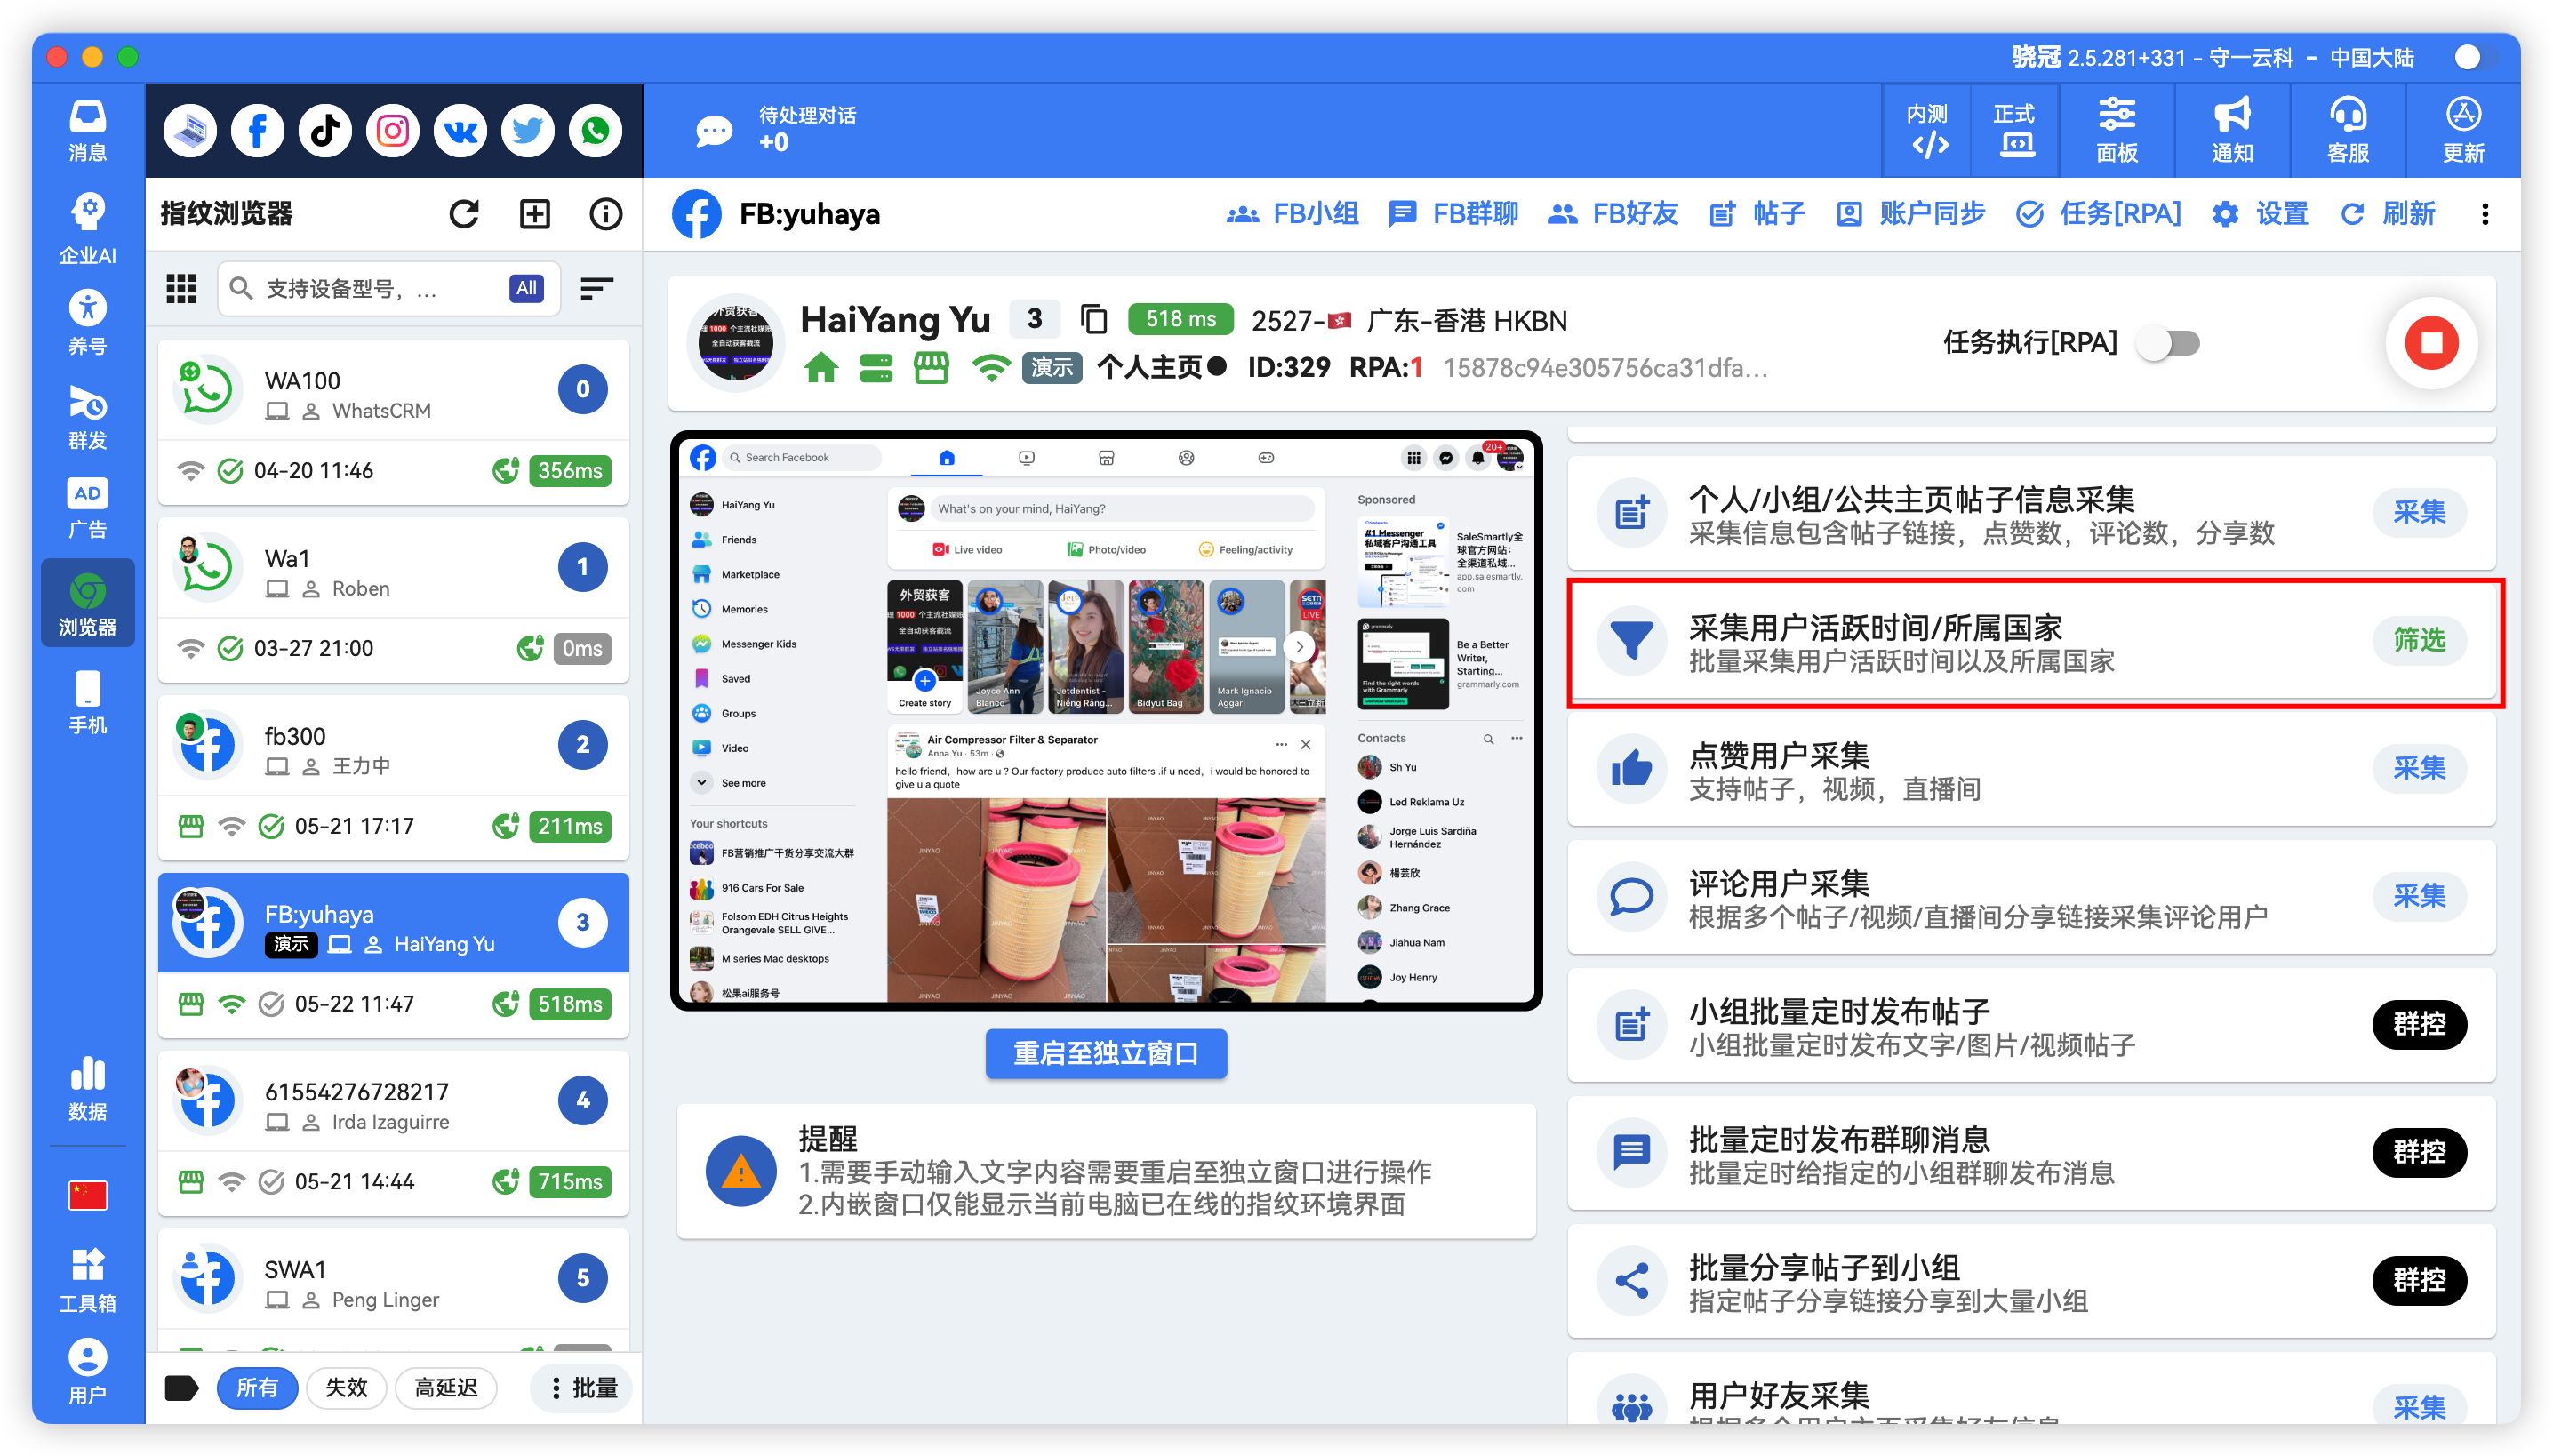Click 采集 for 点赞用户采集

tap(2419, 768)
